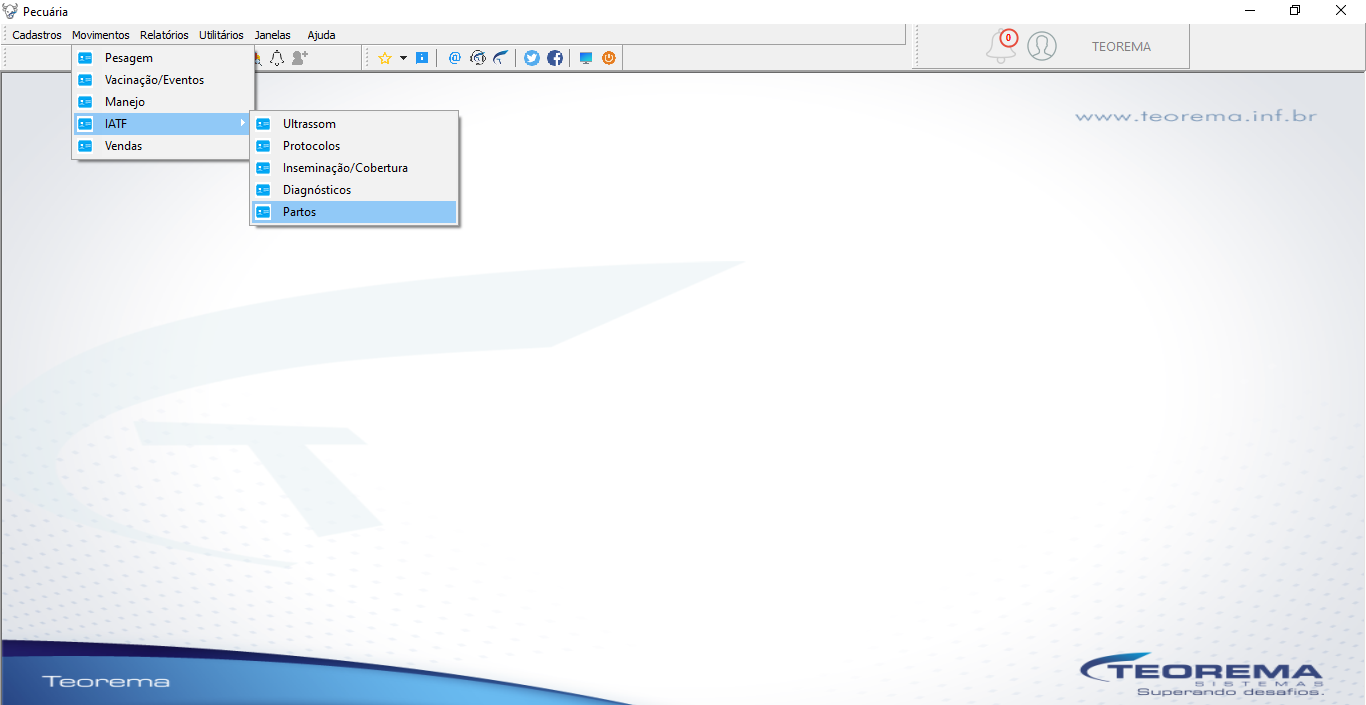Click the blue monitor icon
Image resolution: width=1366 pixels, height=705 pixels.
tap(586, 58)
